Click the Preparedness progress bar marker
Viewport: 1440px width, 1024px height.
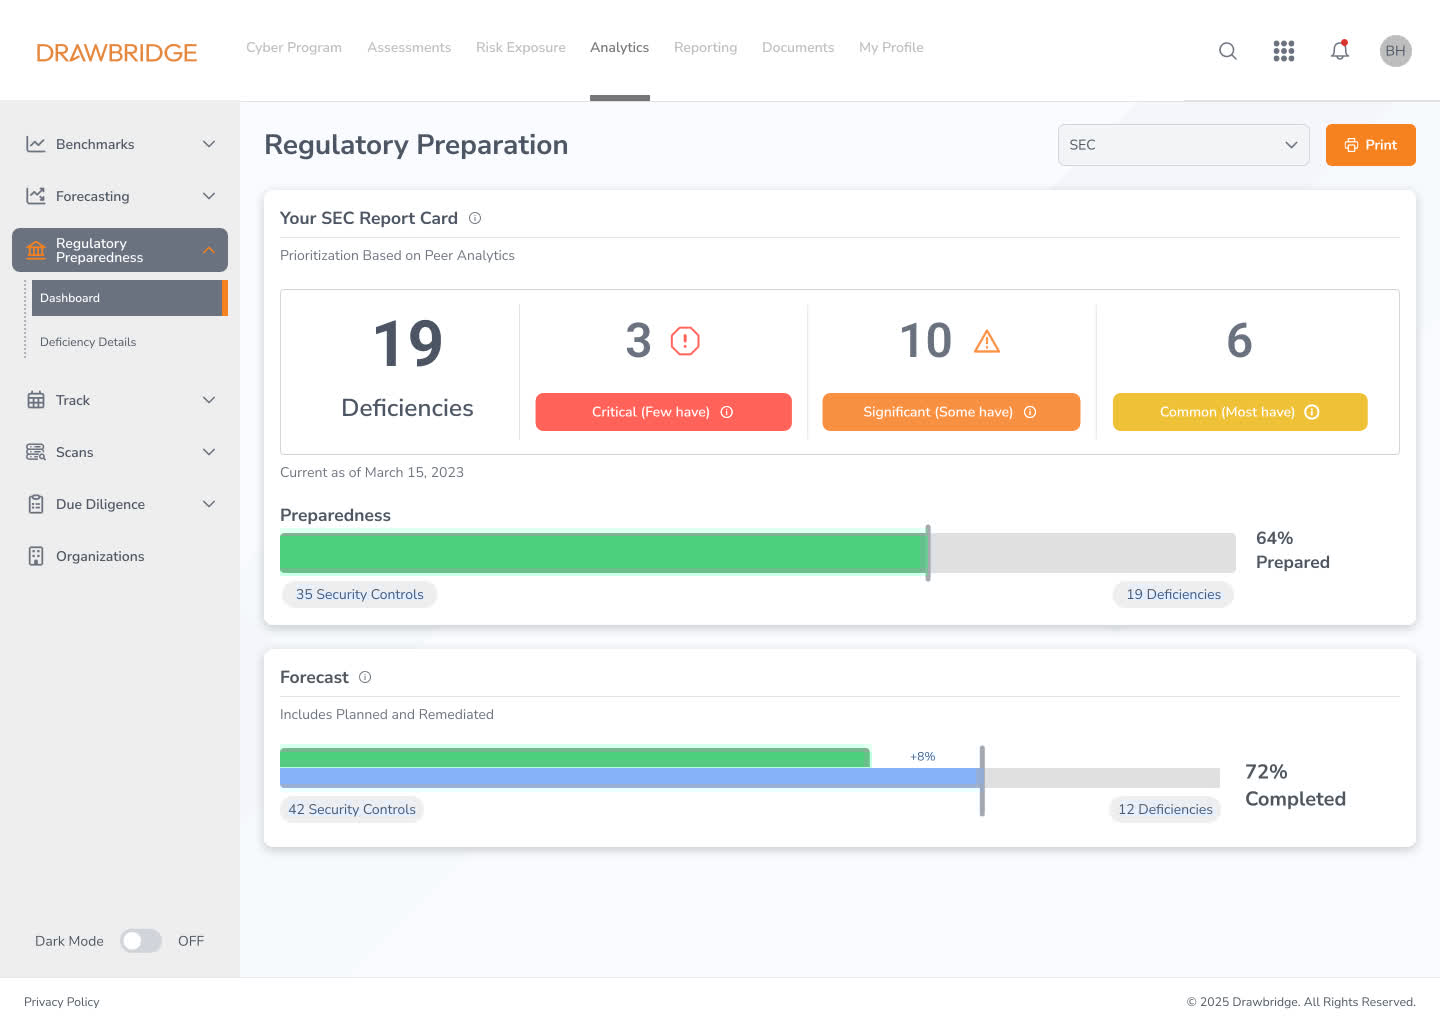tap(928, 553)
